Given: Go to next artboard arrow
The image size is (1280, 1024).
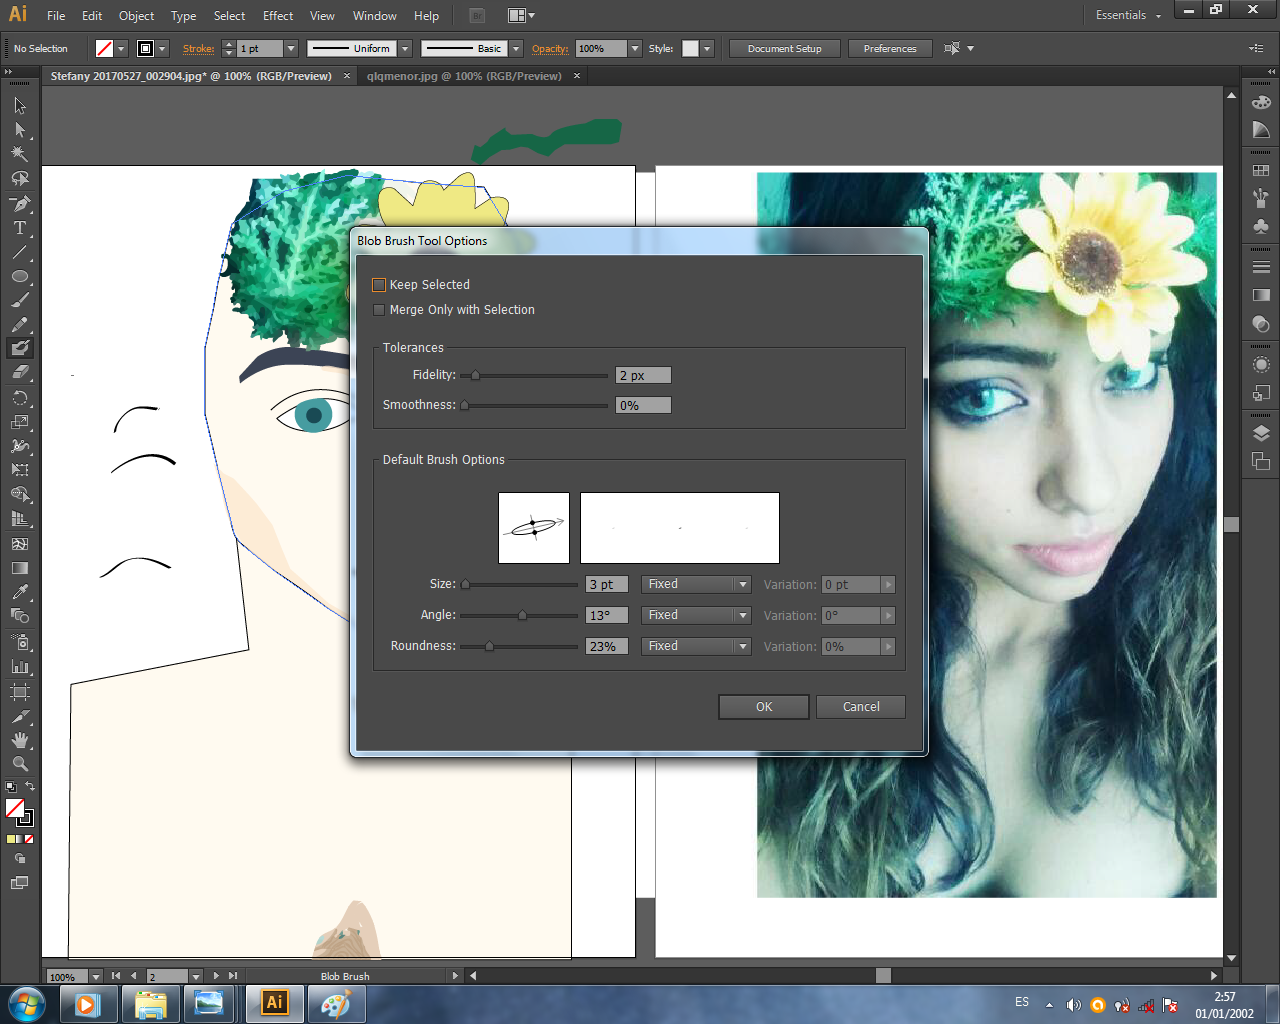Looking at the screenshot, I should pos(216,976).
